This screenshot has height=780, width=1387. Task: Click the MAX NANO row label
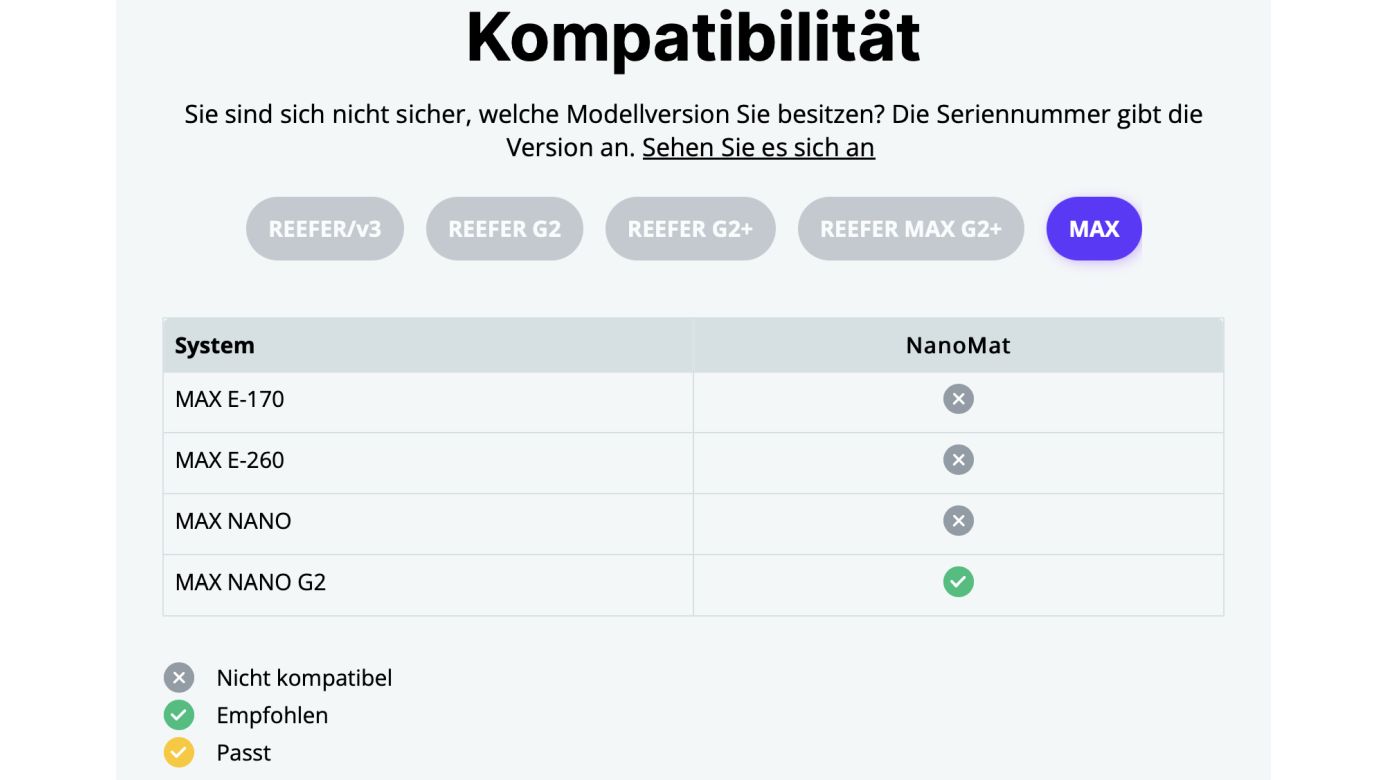pos(233,521)
